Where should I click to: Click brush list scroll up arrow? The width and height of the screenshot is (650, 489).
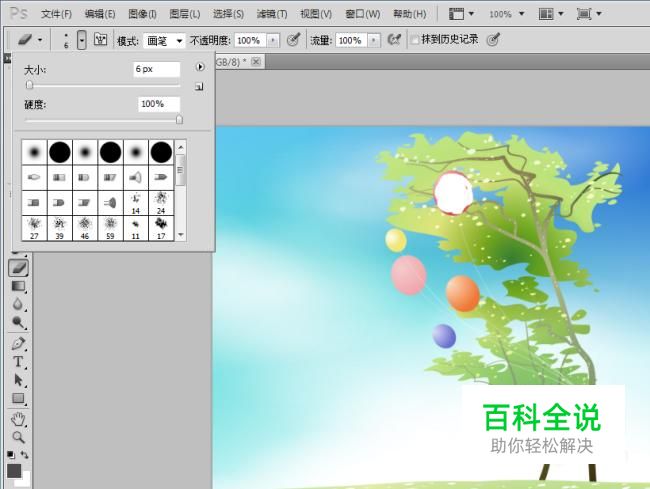[181, 147]
